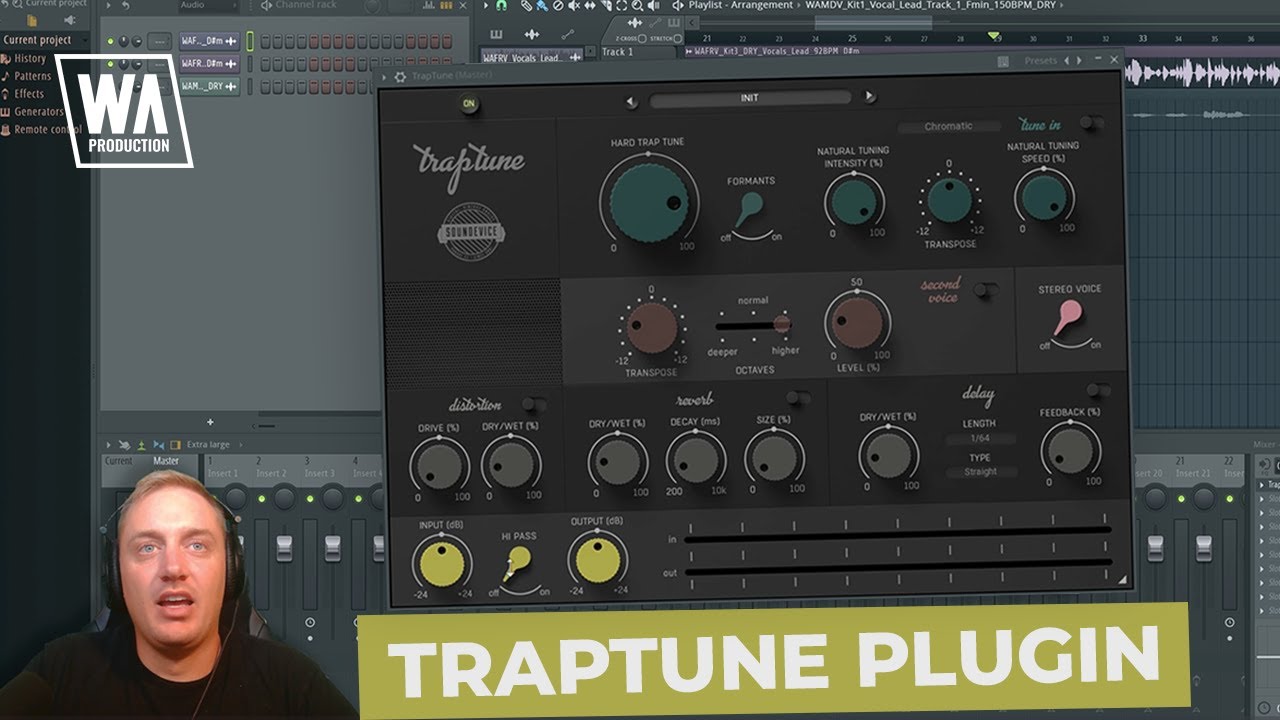Click the Input dB knob

coord(441,563)
